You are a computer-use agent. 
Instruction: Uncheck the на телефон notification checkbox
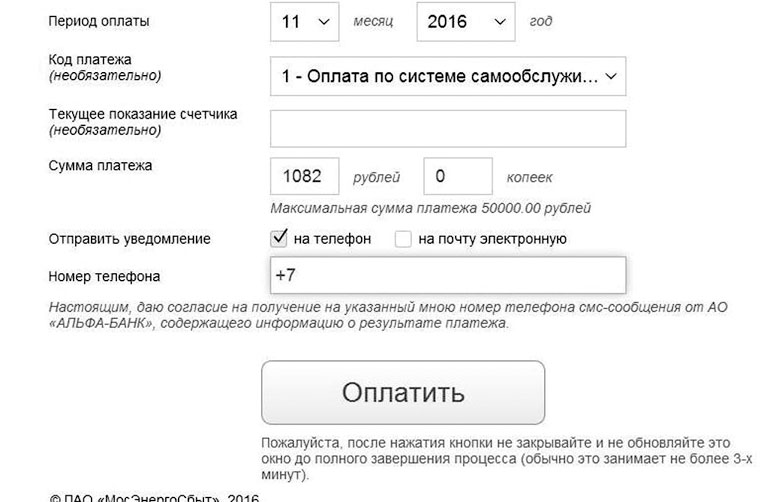click(x=279, y=238)
